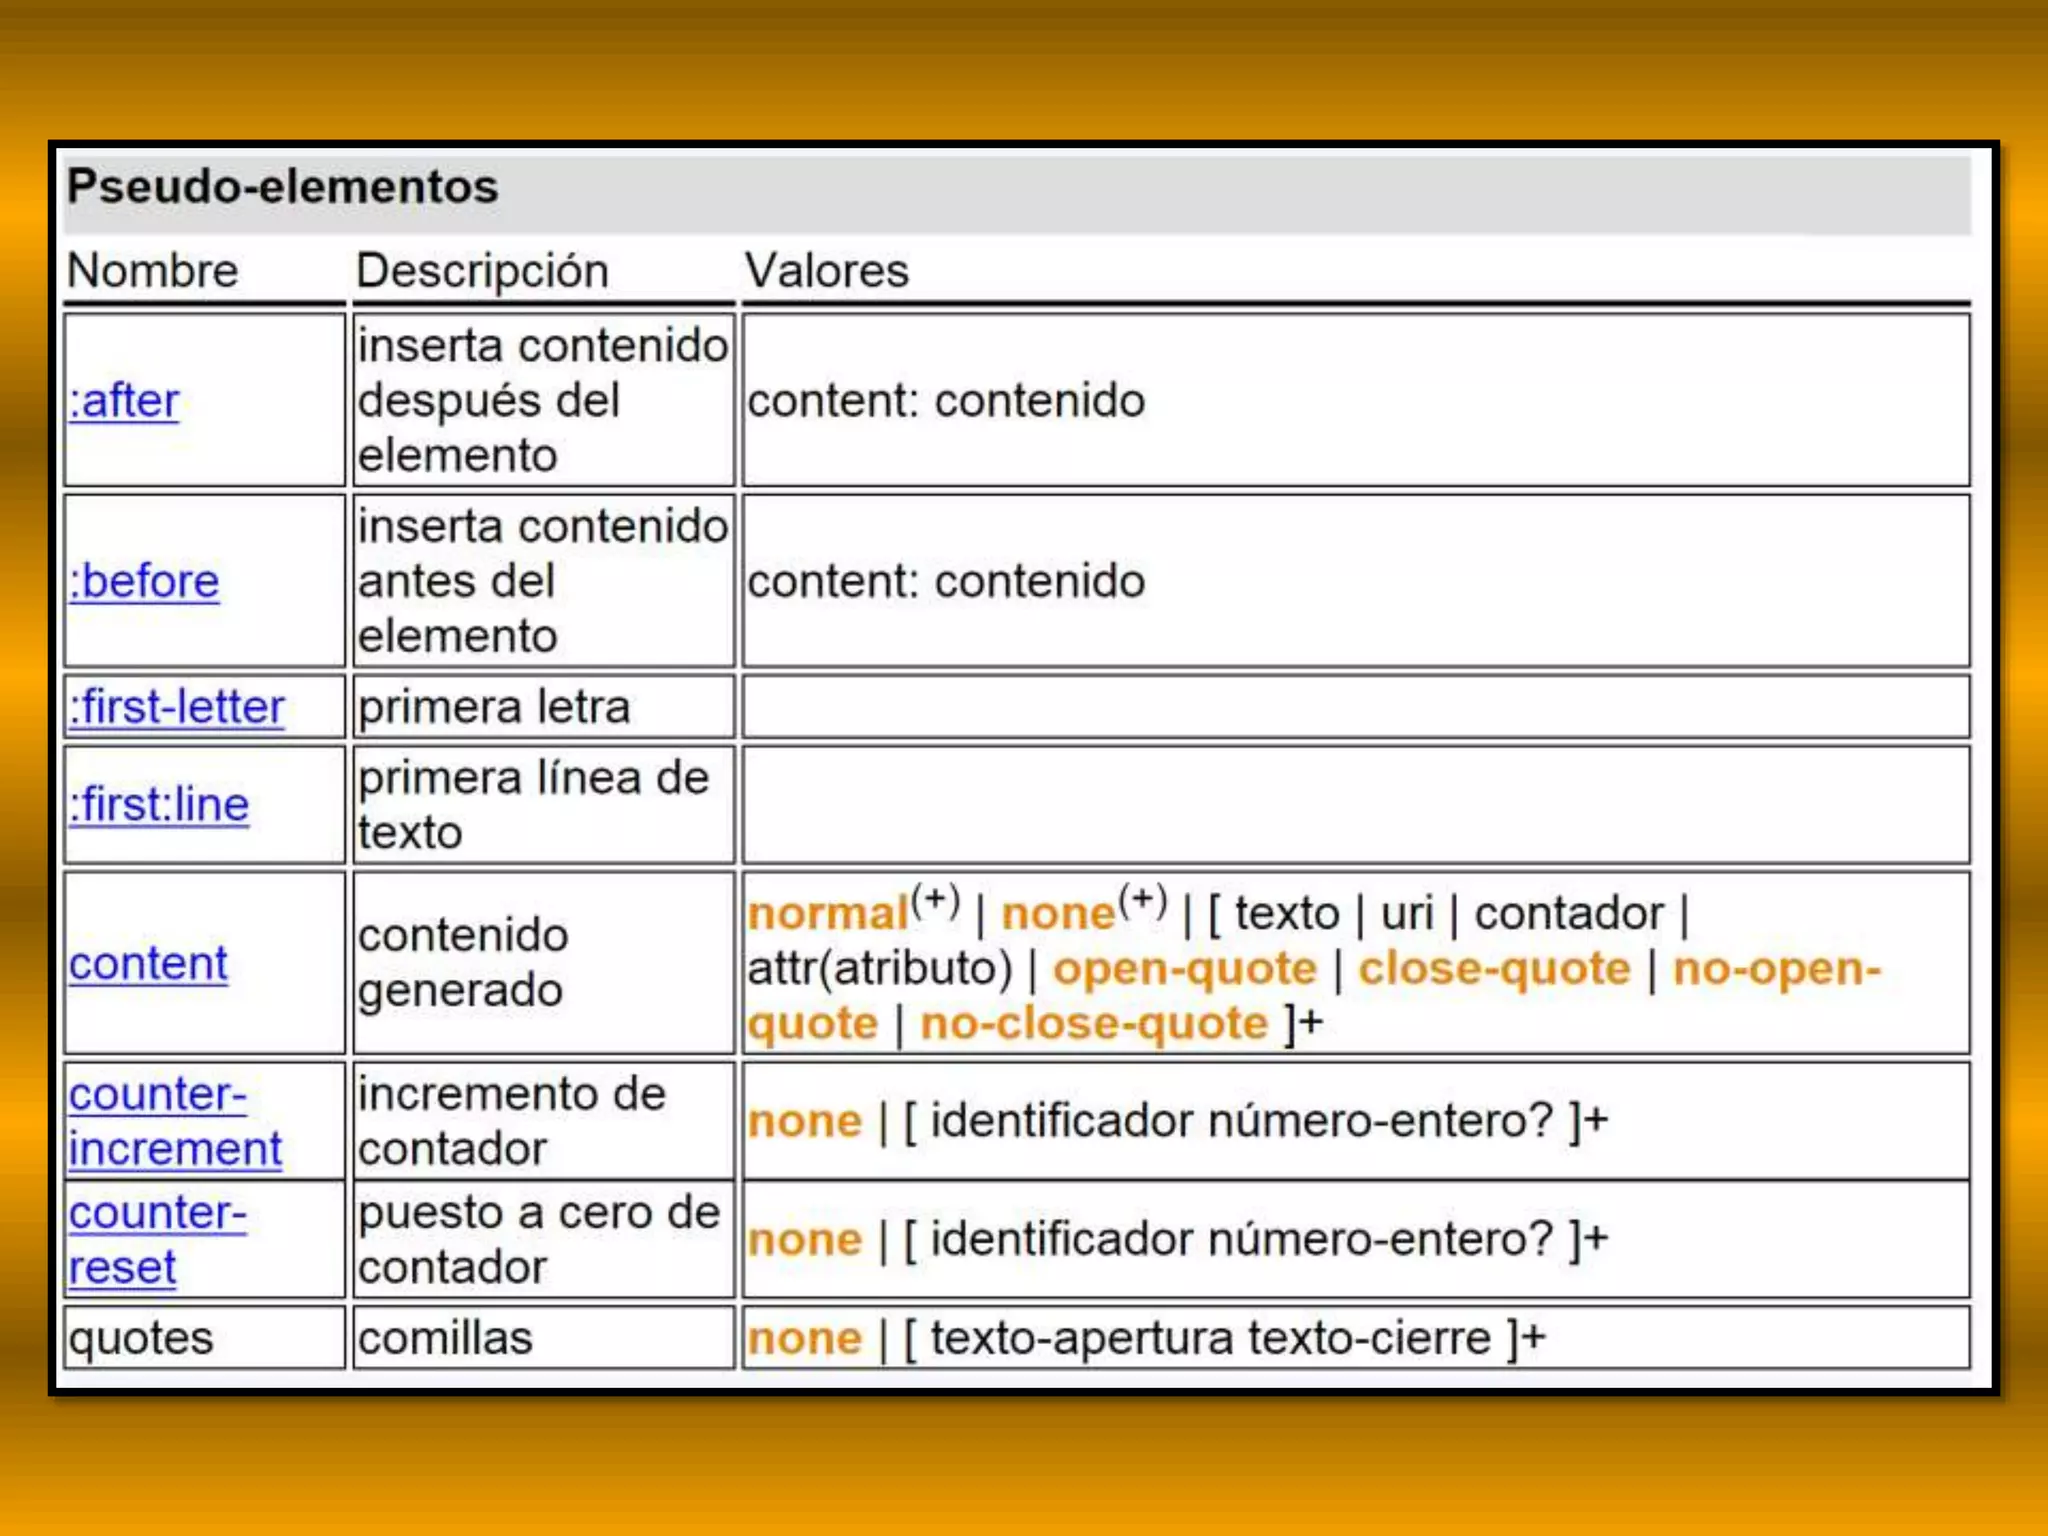Click the Nombre column header
This screenshot has width=2048, height=1536.
point(152,270)
